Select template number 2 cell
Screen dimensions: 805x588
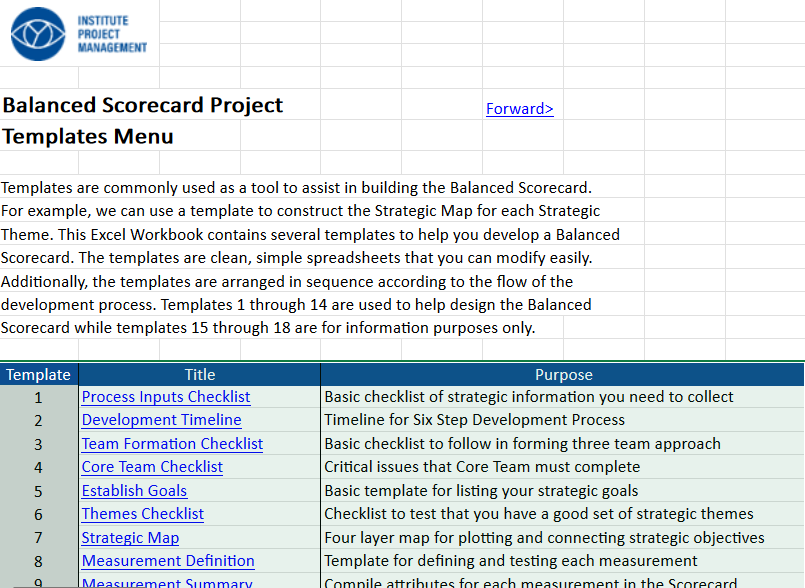pyautogui.click(x=39, y=421)
